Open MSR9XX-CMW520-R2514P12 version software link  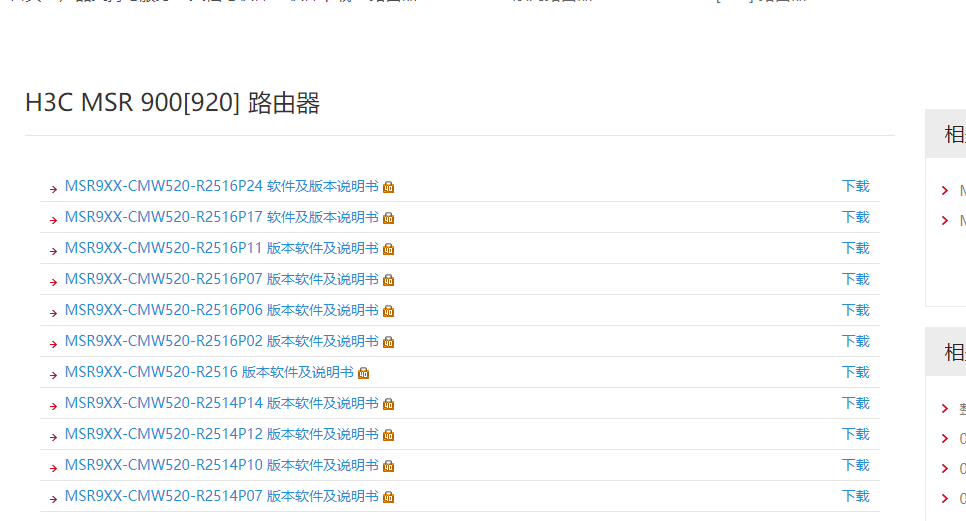pyautogui.click(x=221, y=434)
